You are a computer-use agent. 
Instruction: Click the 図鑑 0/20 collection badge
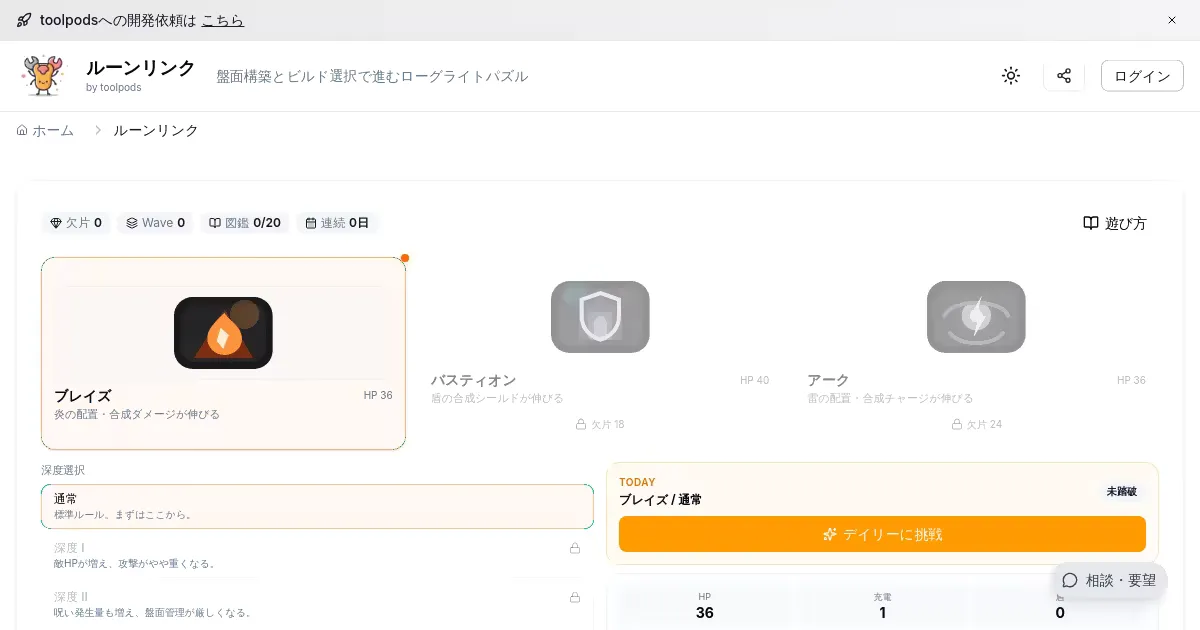243,223
